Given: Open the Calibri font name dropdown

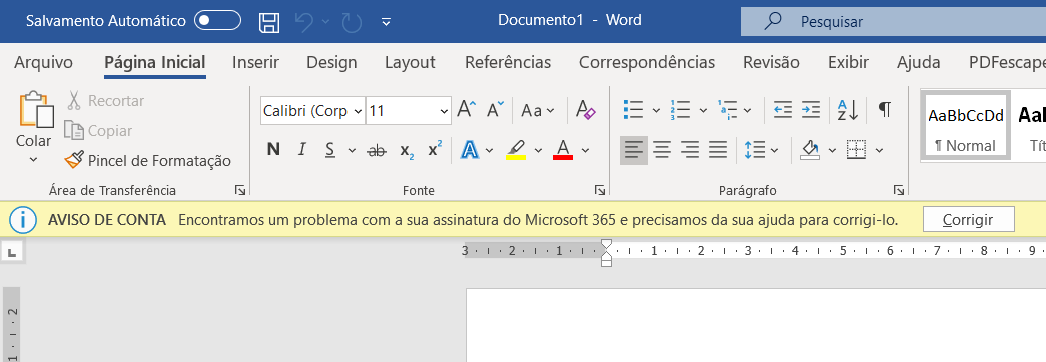Looking at the screenshot, I should pyautogui.click(x=313, y=111).
